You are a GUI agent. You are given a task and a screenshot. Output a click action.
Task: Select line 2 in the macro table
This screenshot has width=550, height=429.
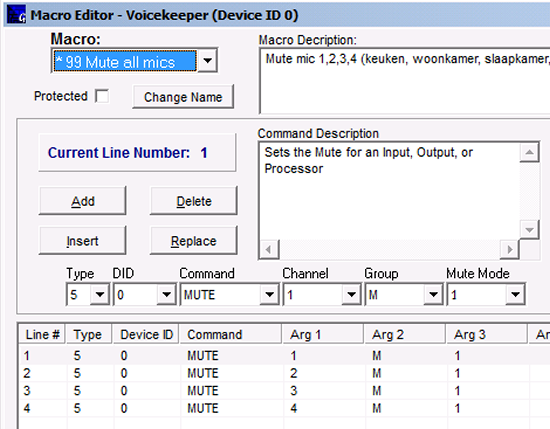click(x=284, y=373)
